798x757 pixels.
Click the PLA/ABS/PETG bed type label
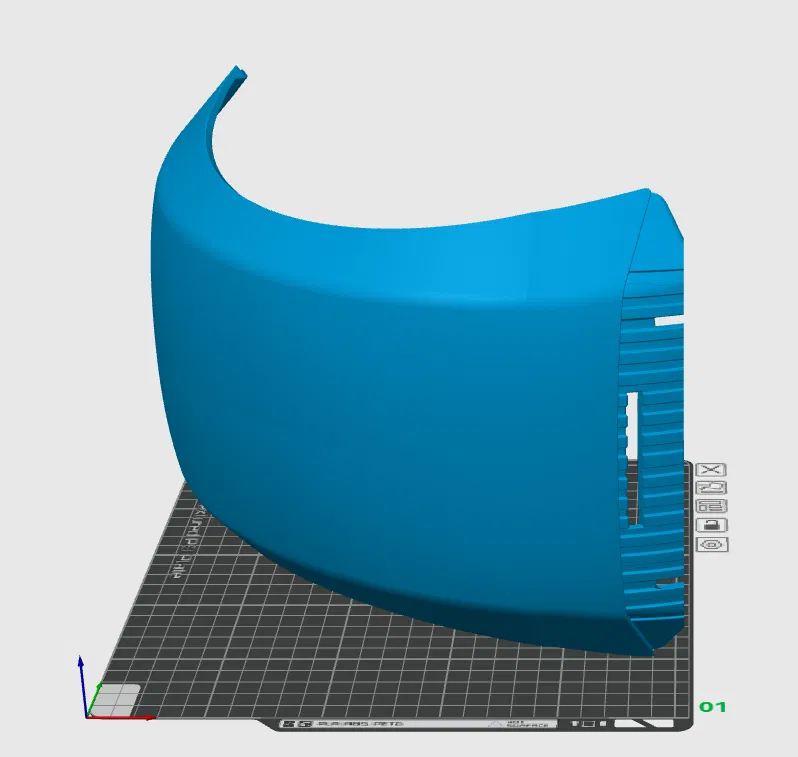(x=360, y=723)
